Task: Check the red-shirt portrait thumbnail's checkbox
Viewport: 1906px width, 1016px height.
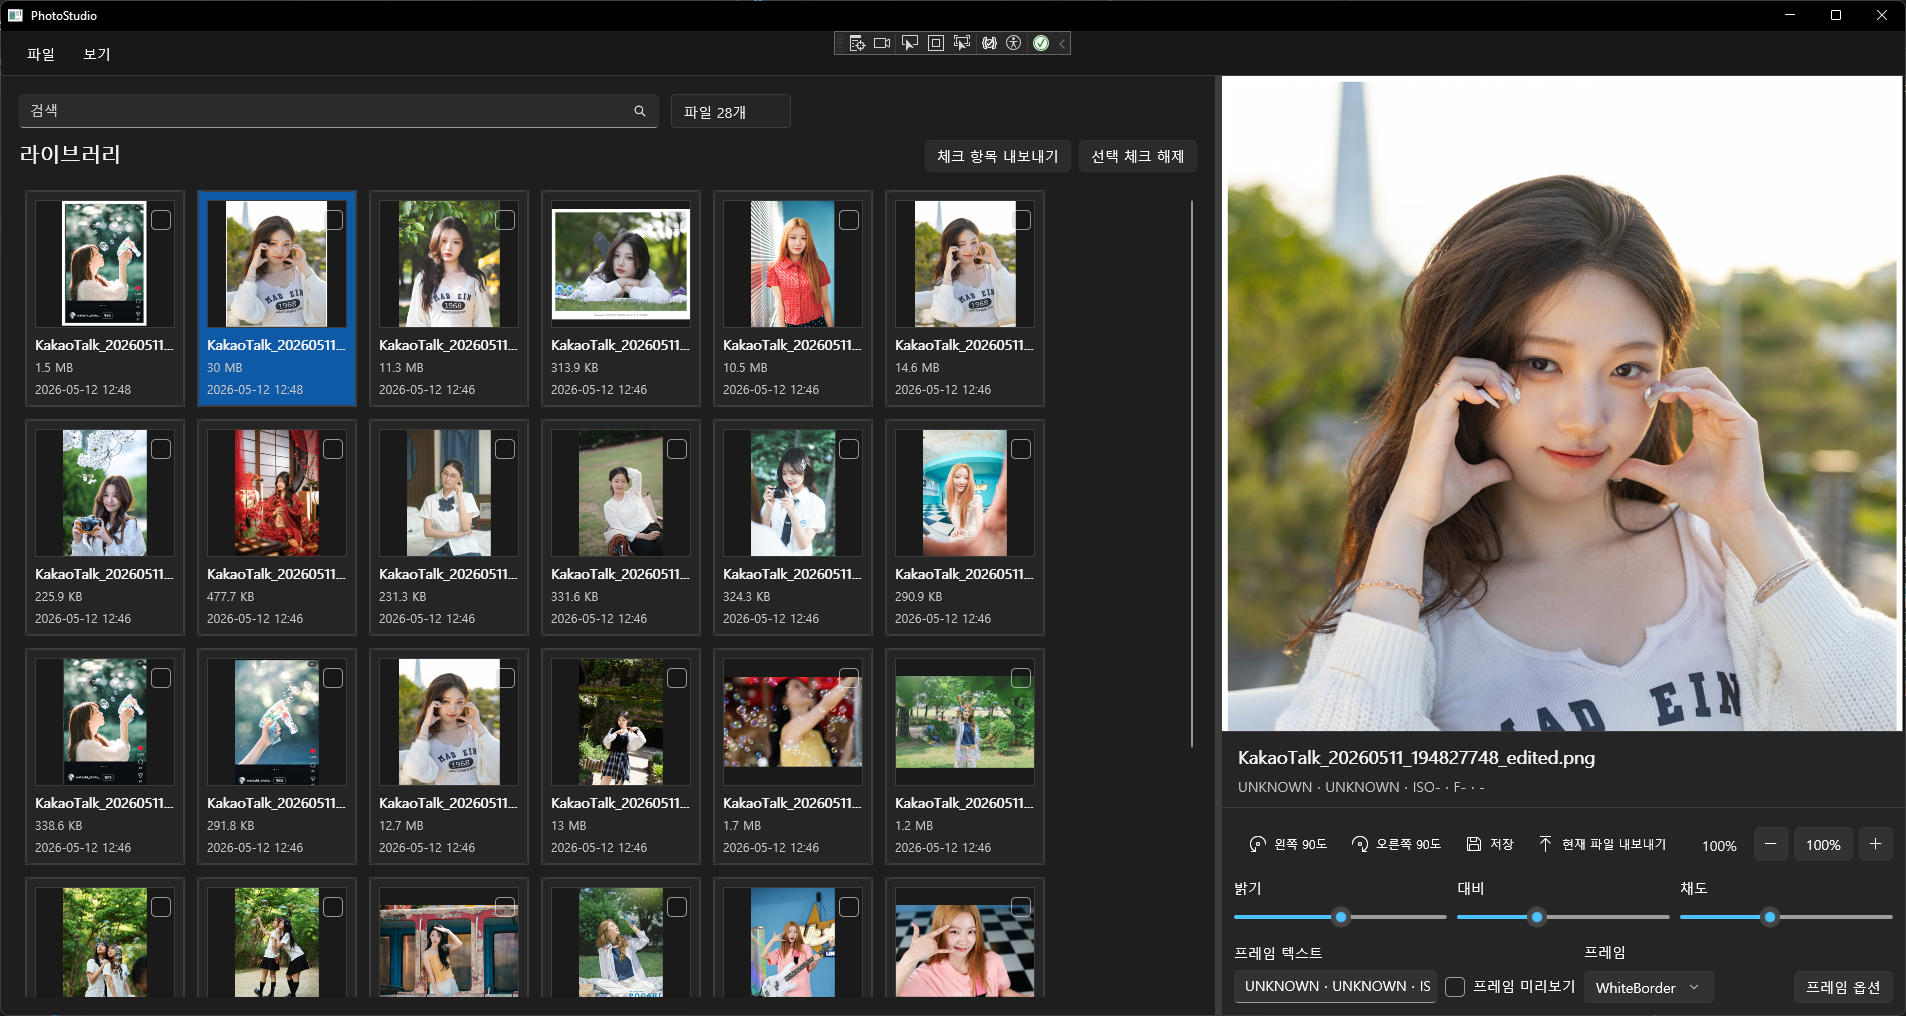Action: [849, 220]
